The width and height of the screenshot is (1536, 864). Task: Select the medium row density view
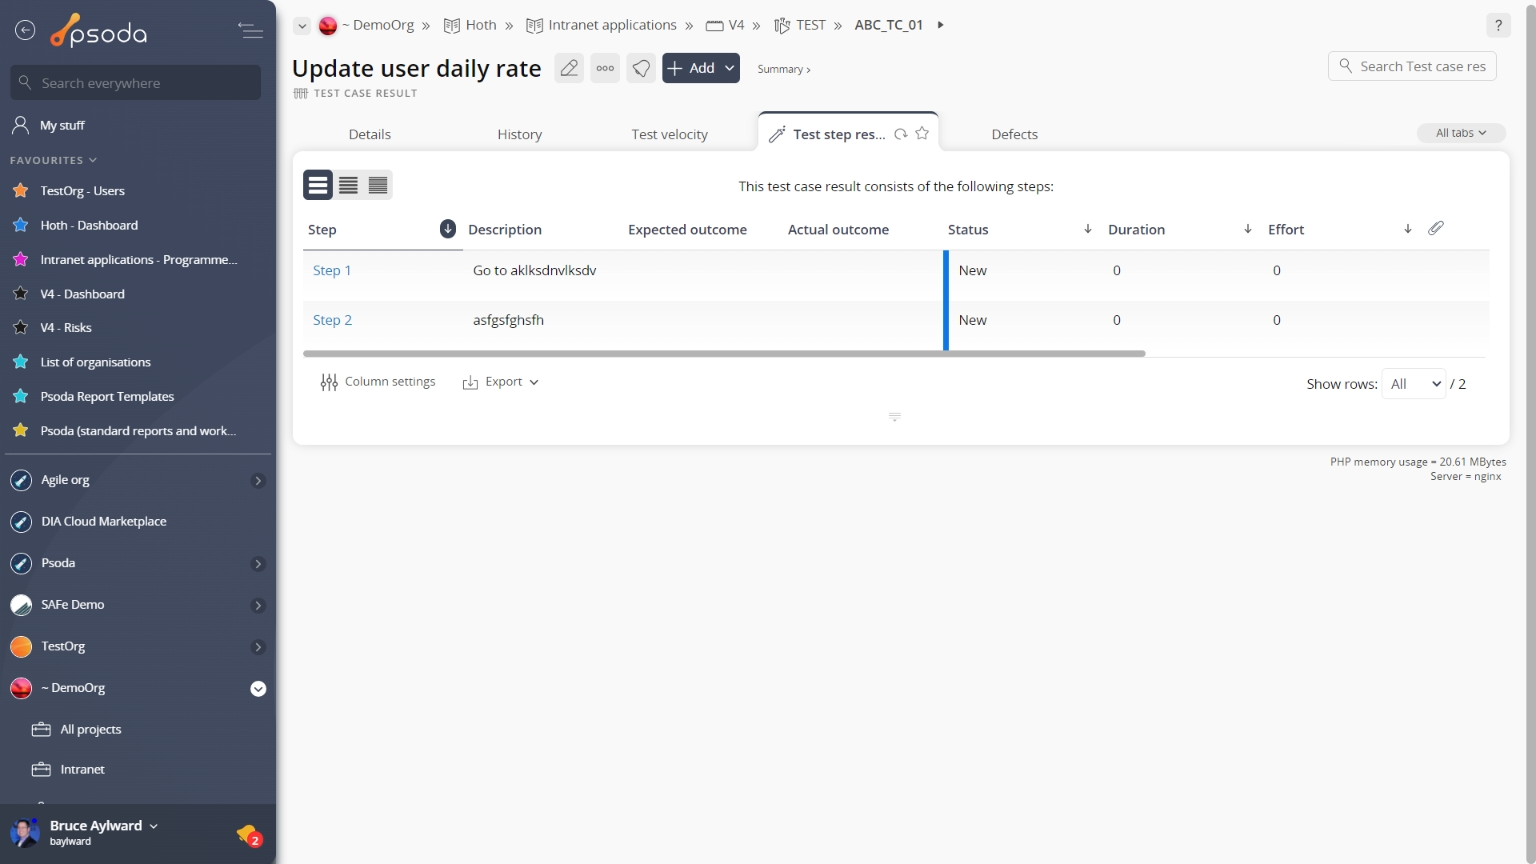click(x=348, y=185)
